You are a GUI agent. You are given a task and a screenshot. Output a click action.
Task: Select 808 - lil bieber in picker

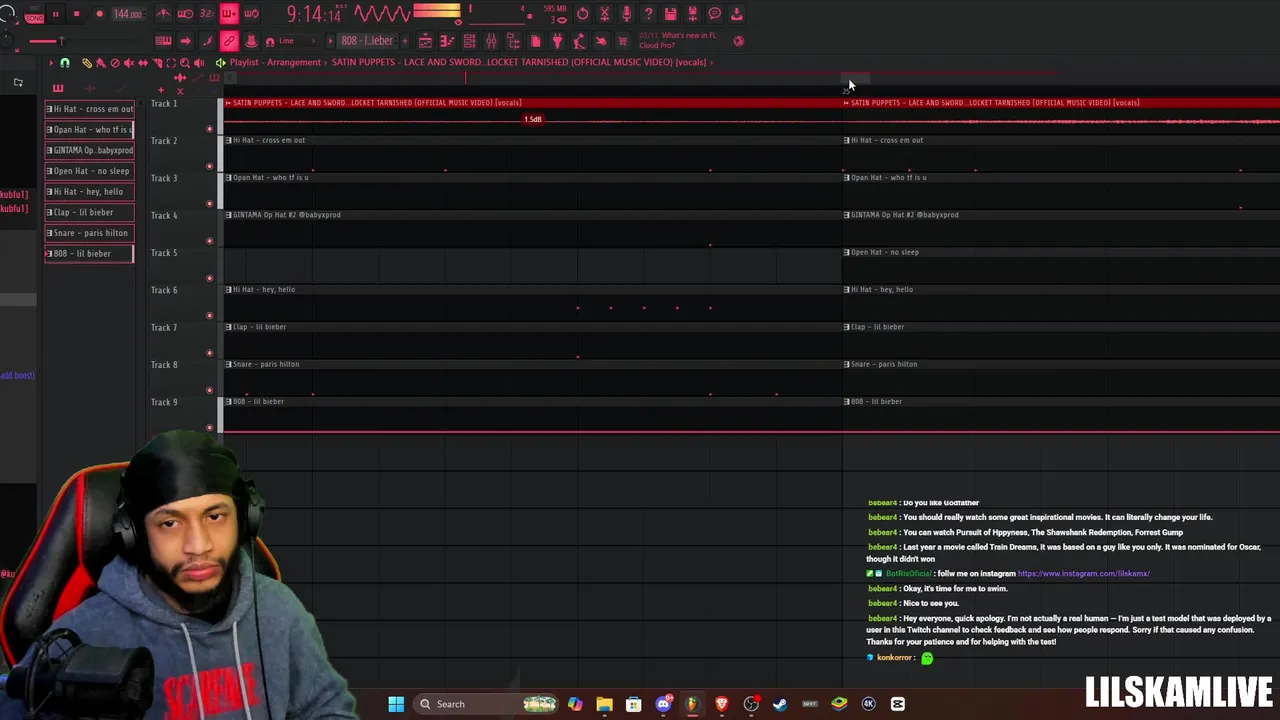(x=90, y=254)
